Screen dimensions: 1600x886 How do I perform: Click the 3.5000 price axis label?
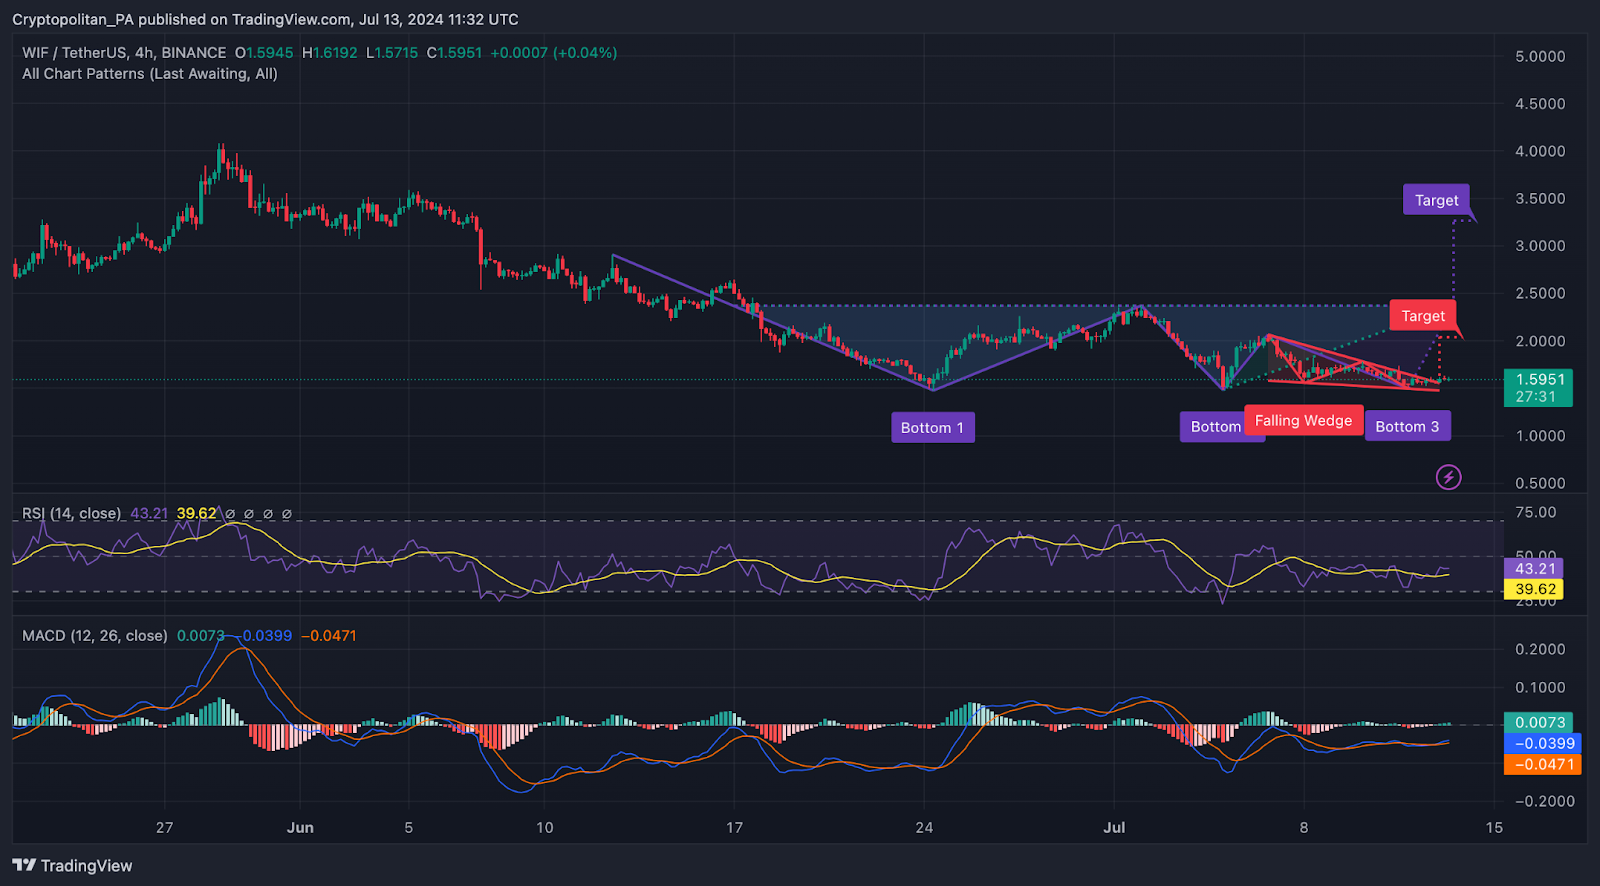(1540, 199)
